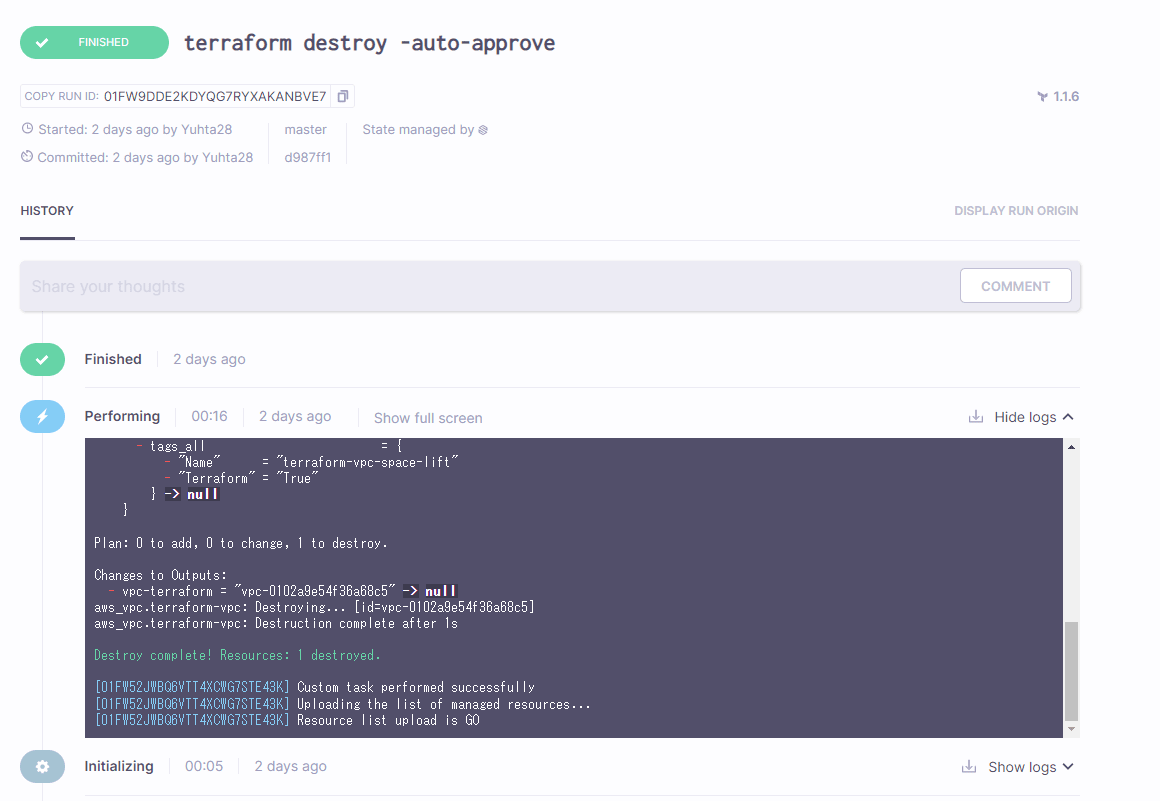This screenshot has height=801, width=1160.
Task: Click the Performing duration 00:16
Action: pyautogui.click(x=209, y=416)
